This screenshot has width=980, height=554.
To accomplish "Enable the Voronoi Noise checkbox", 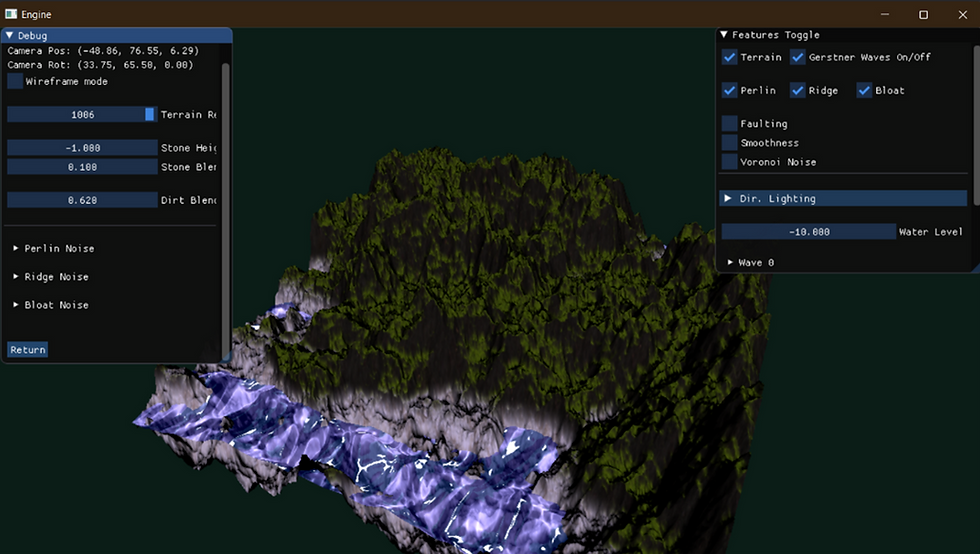I will (x=729, y=162).
